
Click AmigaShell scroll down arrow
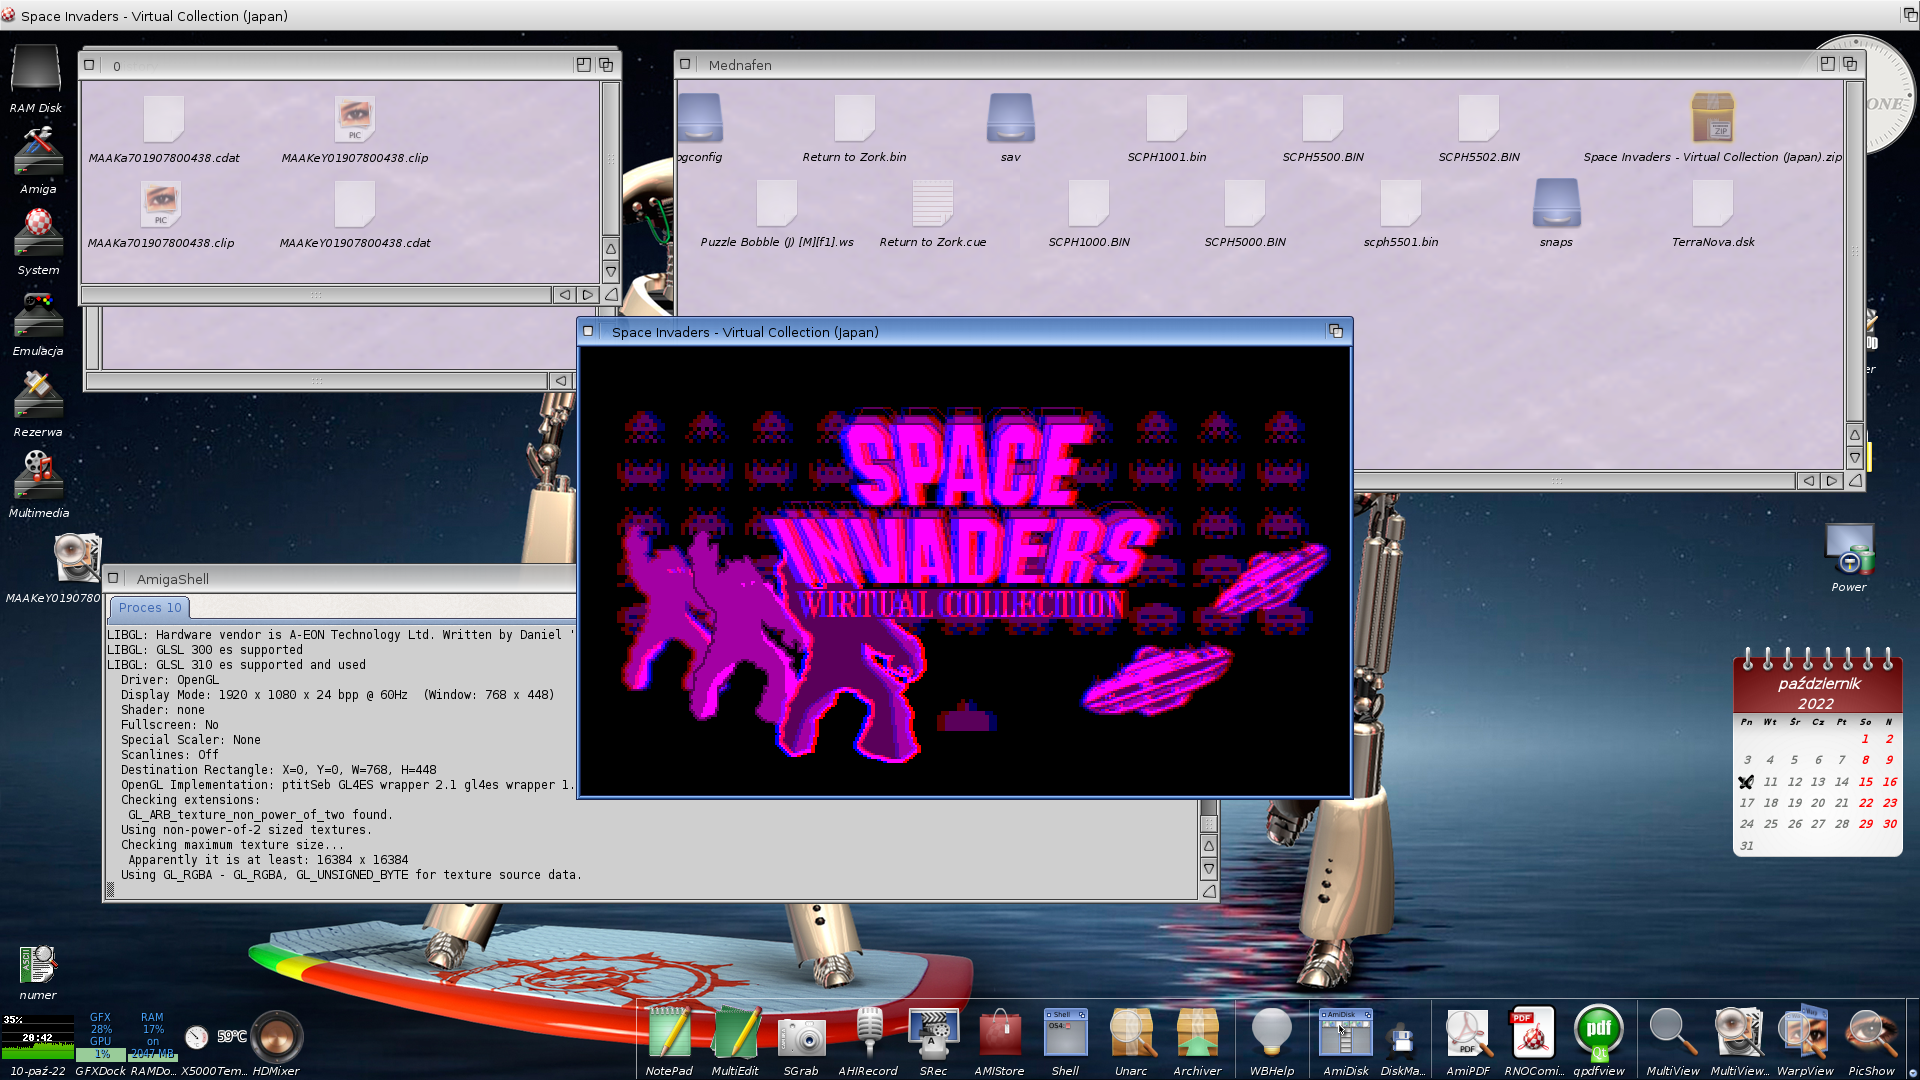[x=1209, y=869]
